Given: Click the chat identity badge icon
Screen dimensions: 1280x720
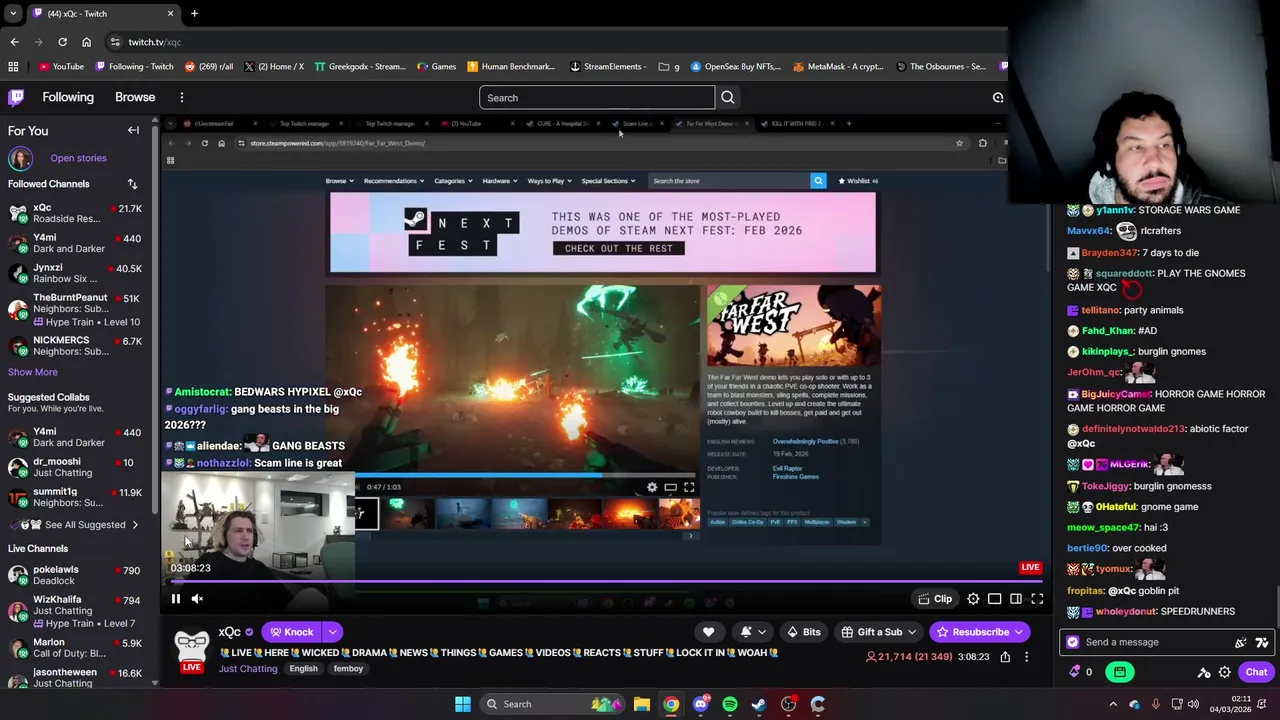Looking at the screenshot, I should point(1073,642).
